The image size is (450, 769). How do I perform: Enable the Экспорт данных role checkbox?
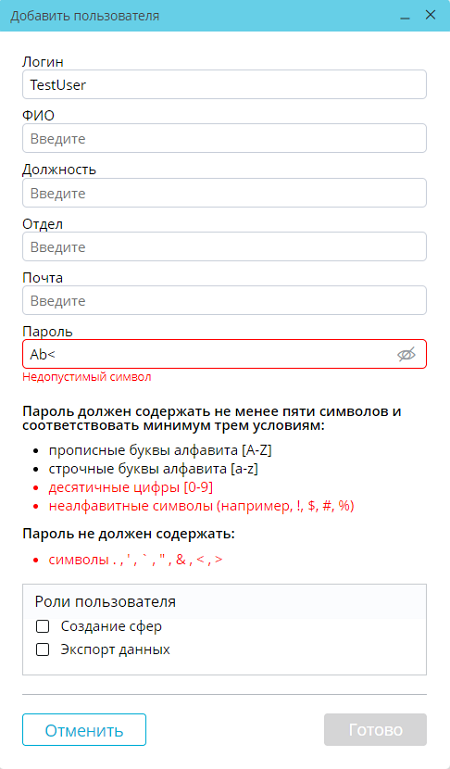point(43,650)
